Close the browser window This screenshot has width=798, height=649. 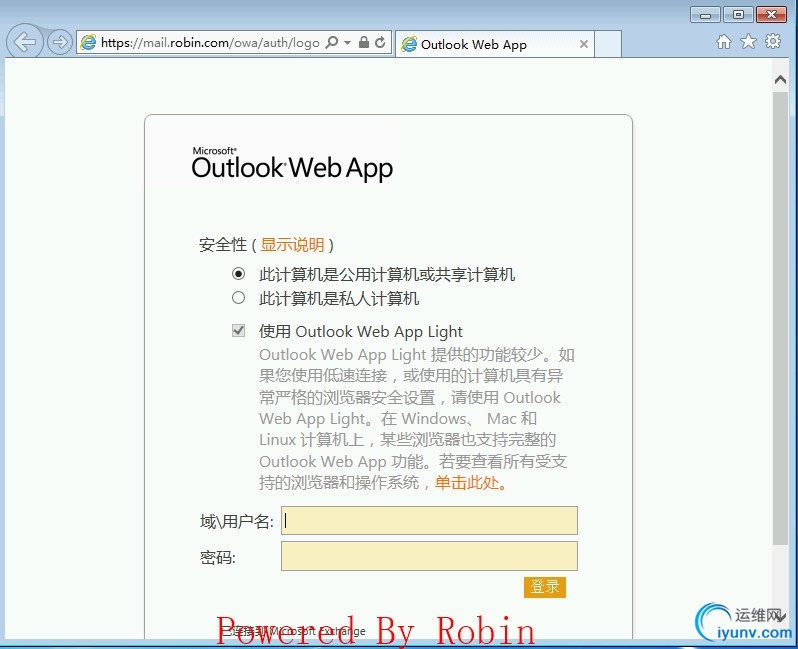tap(772, 14)
